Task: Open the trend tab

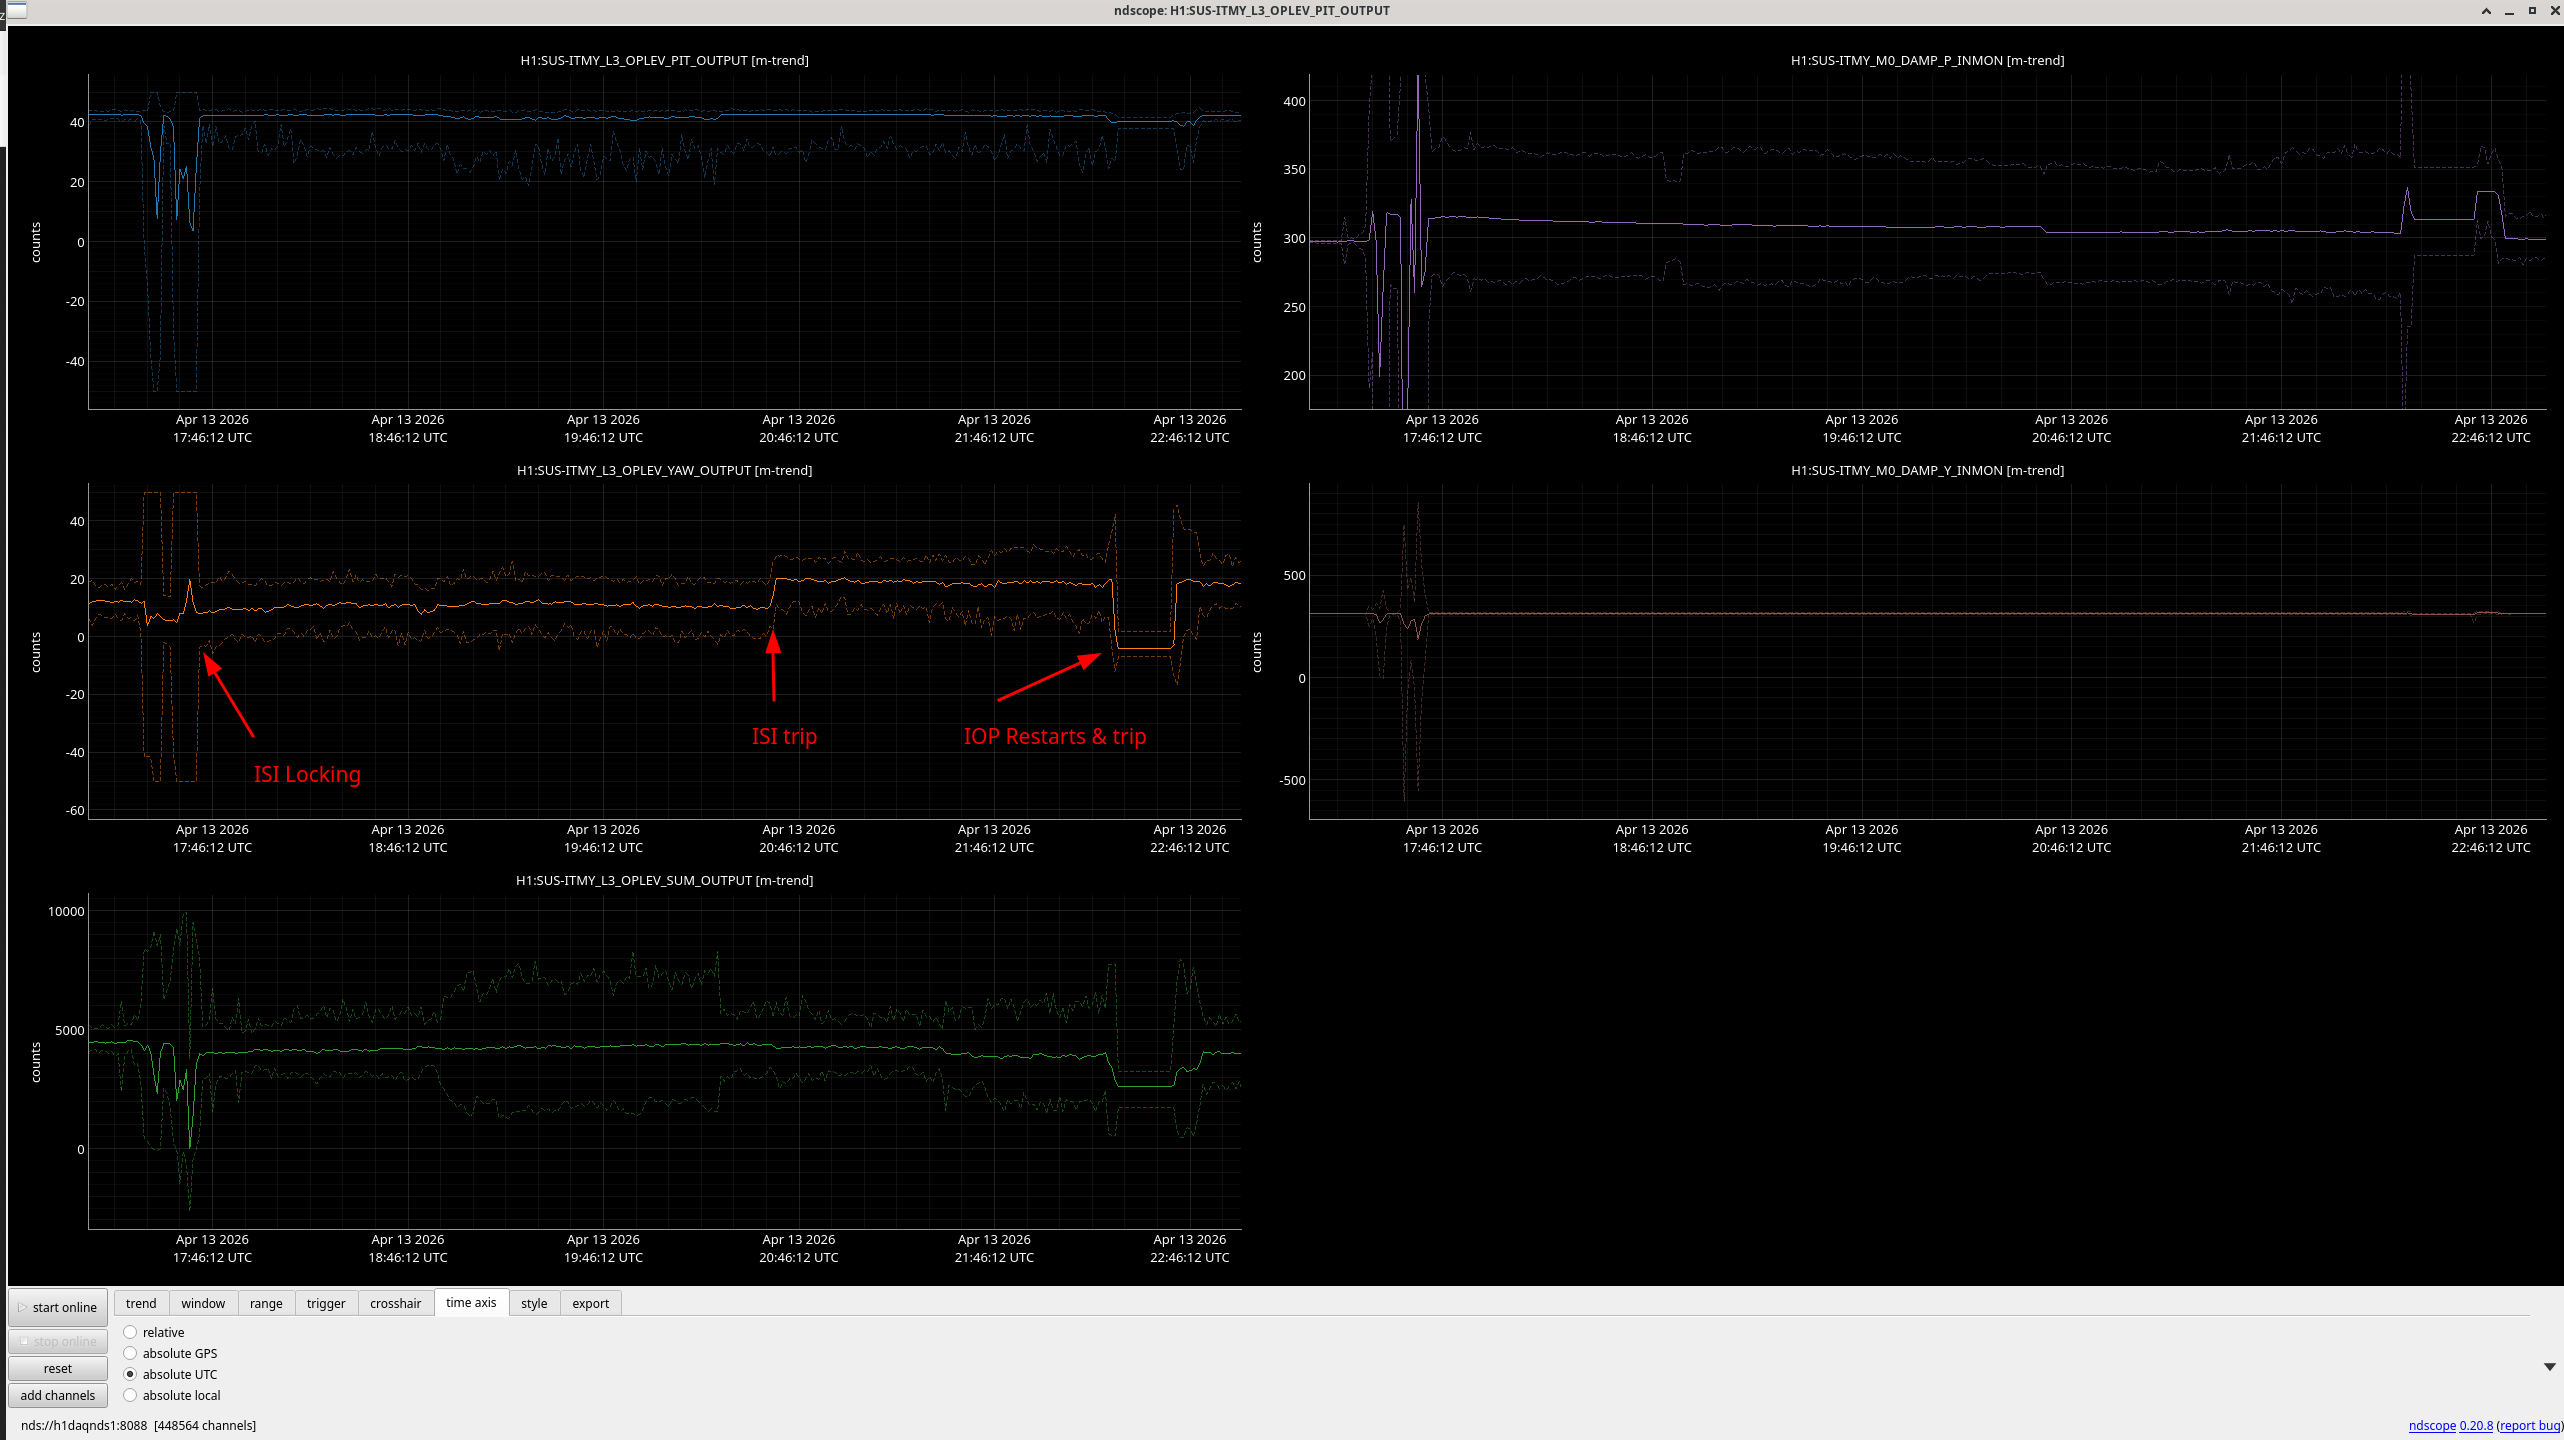Action: point(141,1303)
